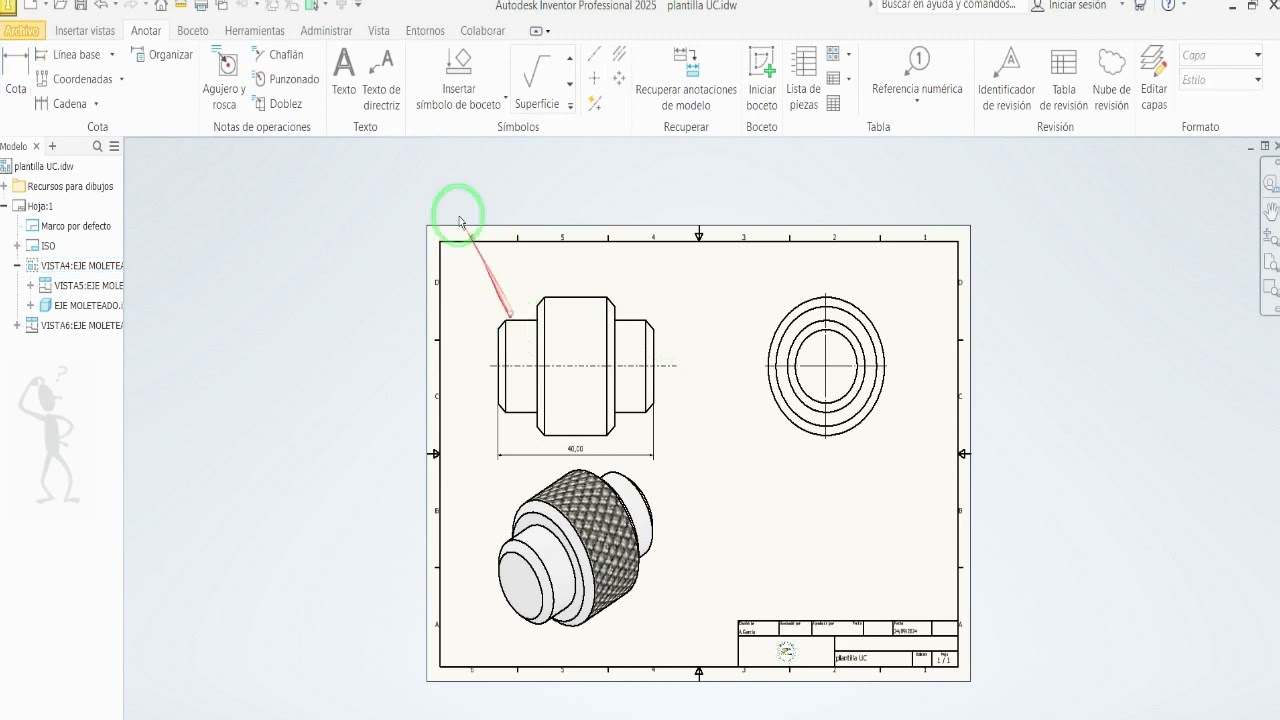Open the Estilo style combo box
This screenshot has width=1280, height=720.
(1221, 80)
